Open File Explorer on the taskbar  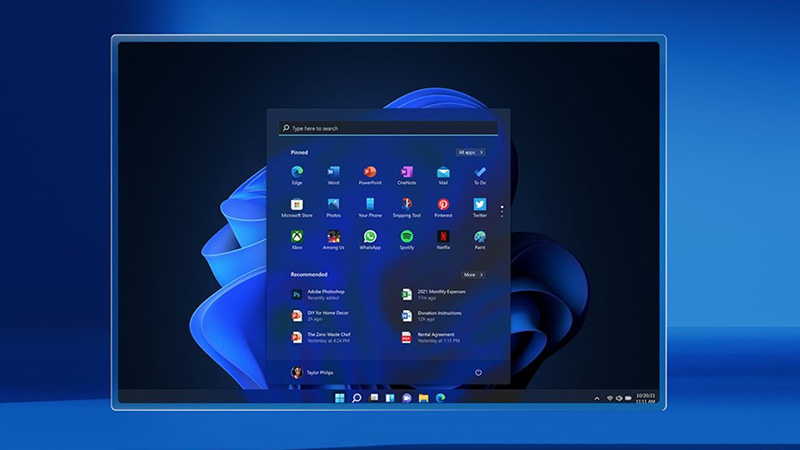coord(423,398)
